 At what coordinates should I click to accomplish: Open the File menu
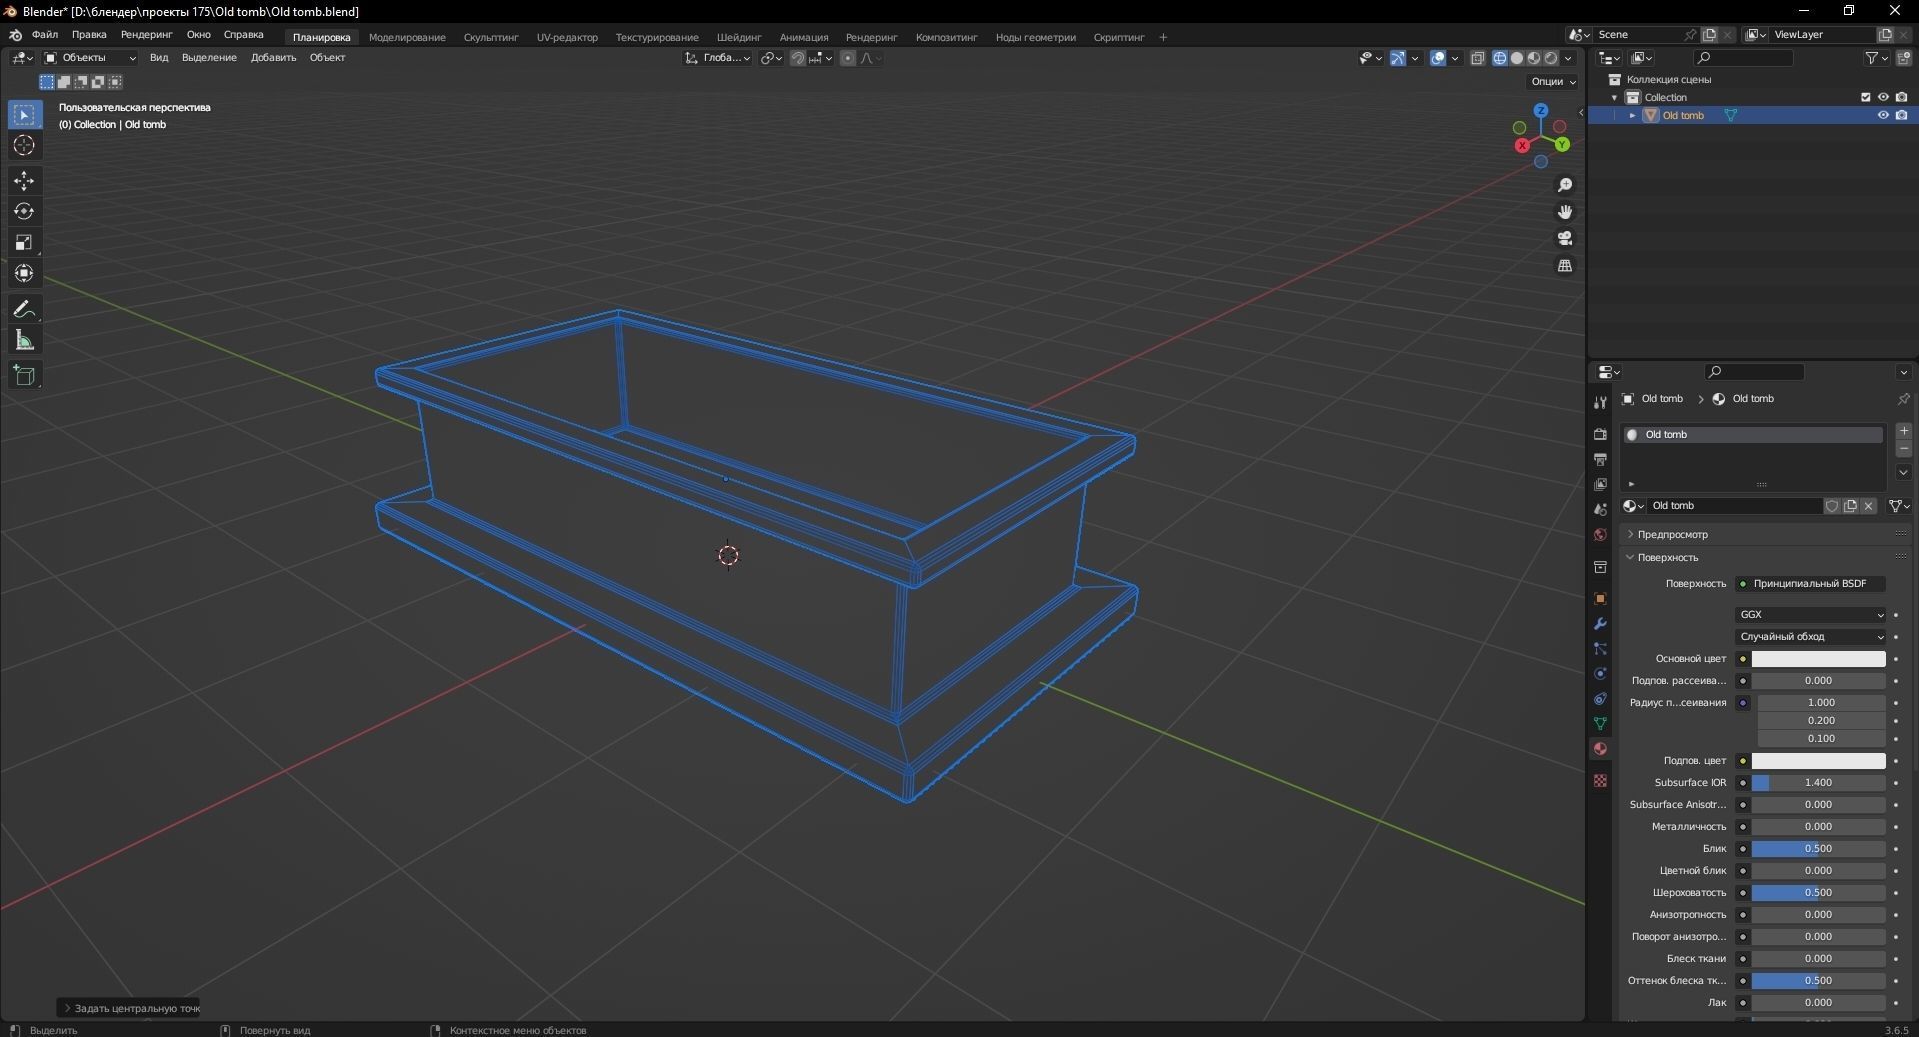tap(45, 35)
